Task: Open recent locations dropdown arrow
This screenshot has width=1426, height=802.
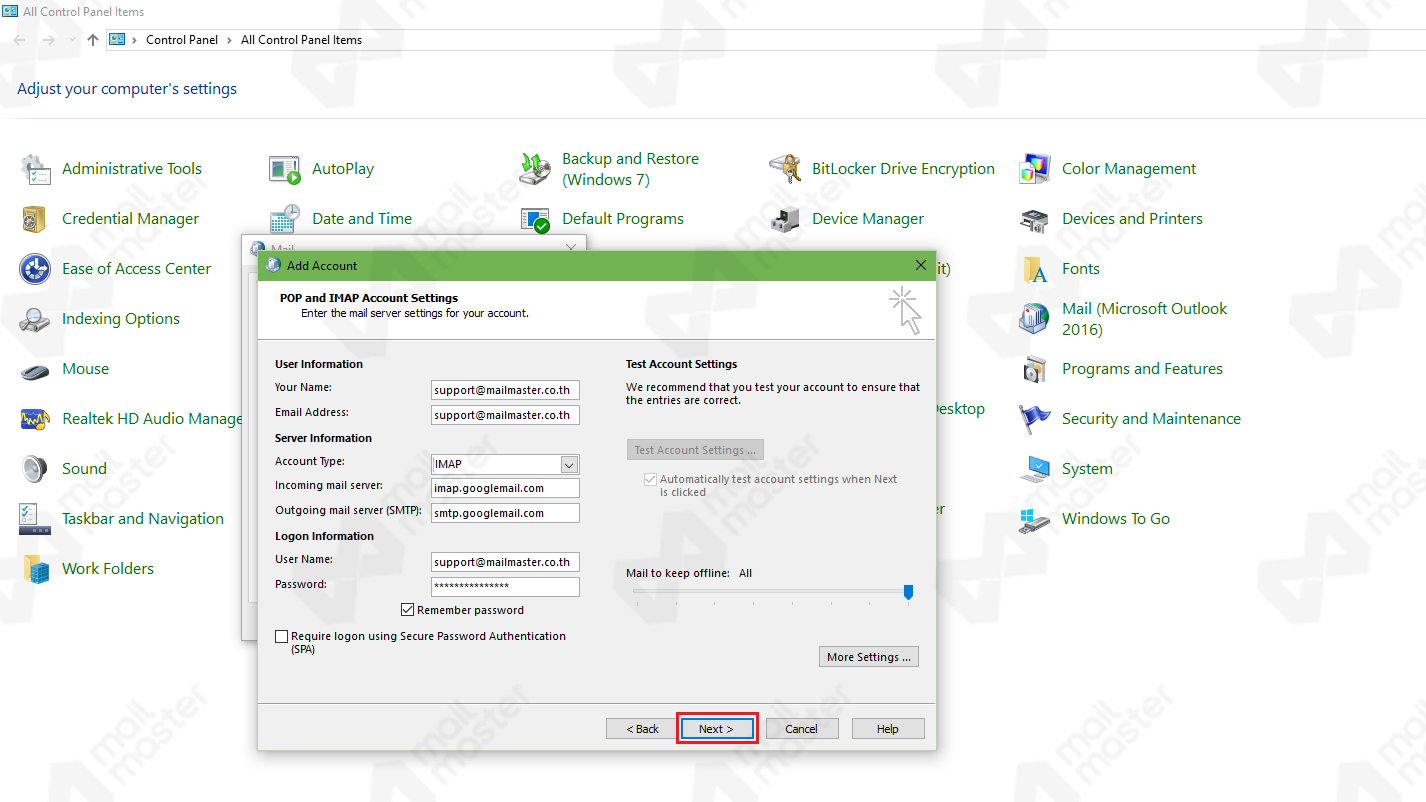Action: click(x=71, y=40)
